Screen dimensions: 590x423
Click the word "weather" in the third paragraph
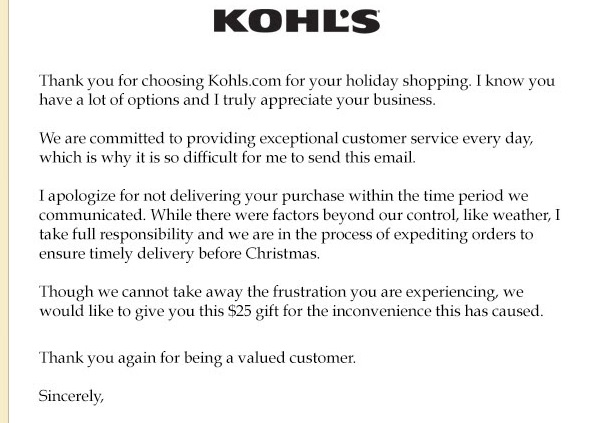pyautogui.click(x=522, y=215)
